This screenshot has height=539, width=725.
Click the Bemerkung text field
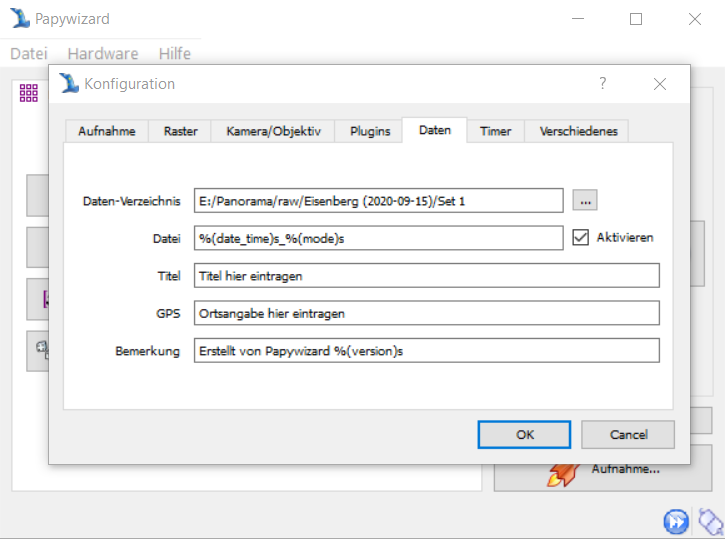click(427, 350)
